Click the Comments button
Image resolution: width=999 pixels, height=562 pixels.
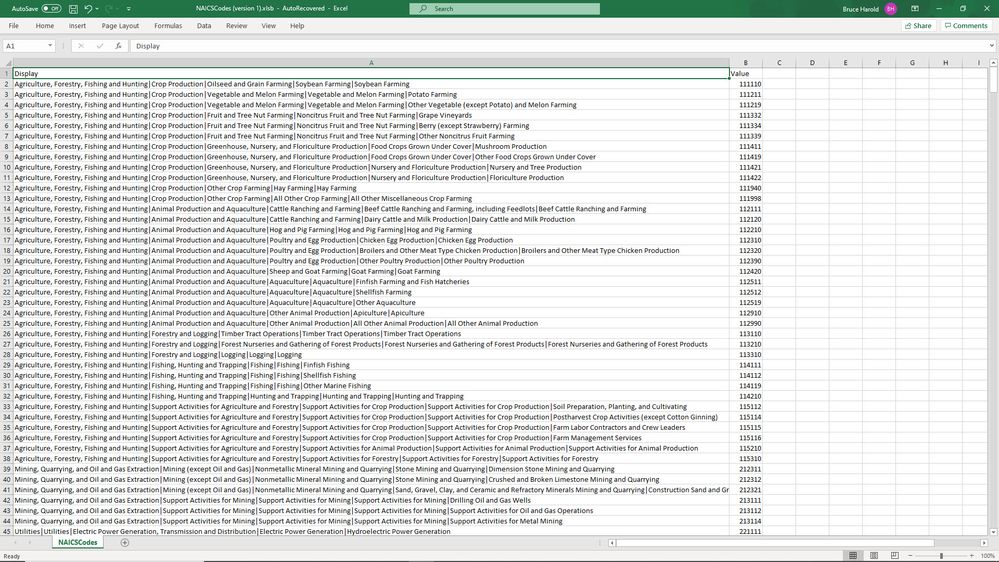[966, 26]
